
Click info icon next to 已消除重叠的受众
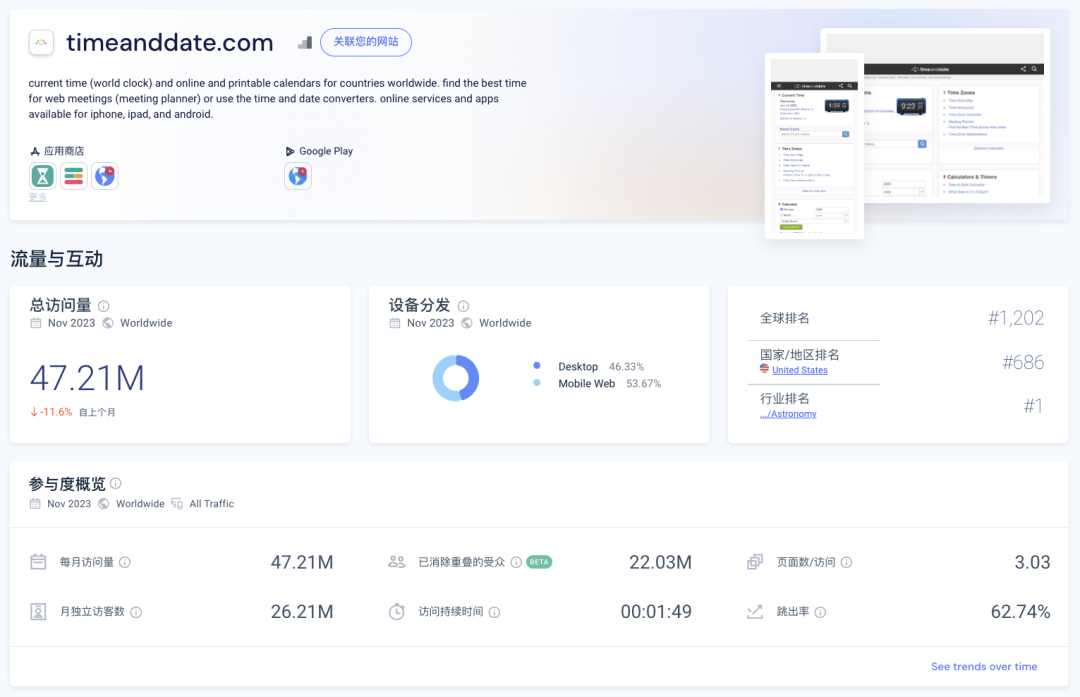pos(516,562)
